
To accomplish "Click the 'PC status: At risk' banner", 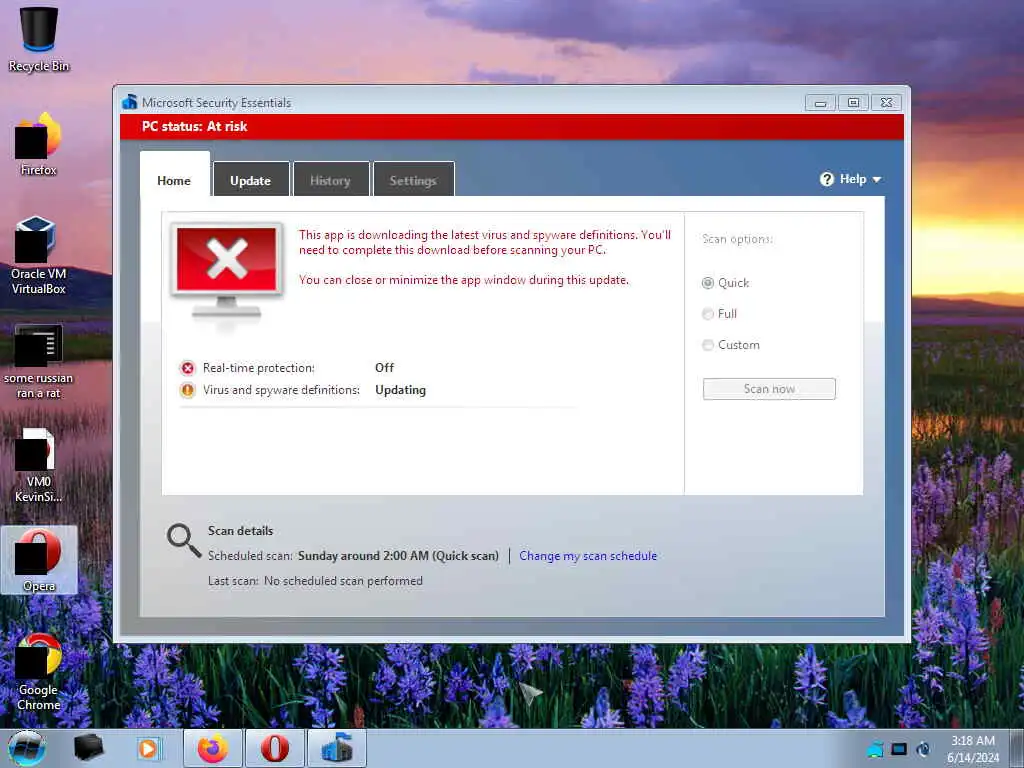I will click(x=512, y=127).
